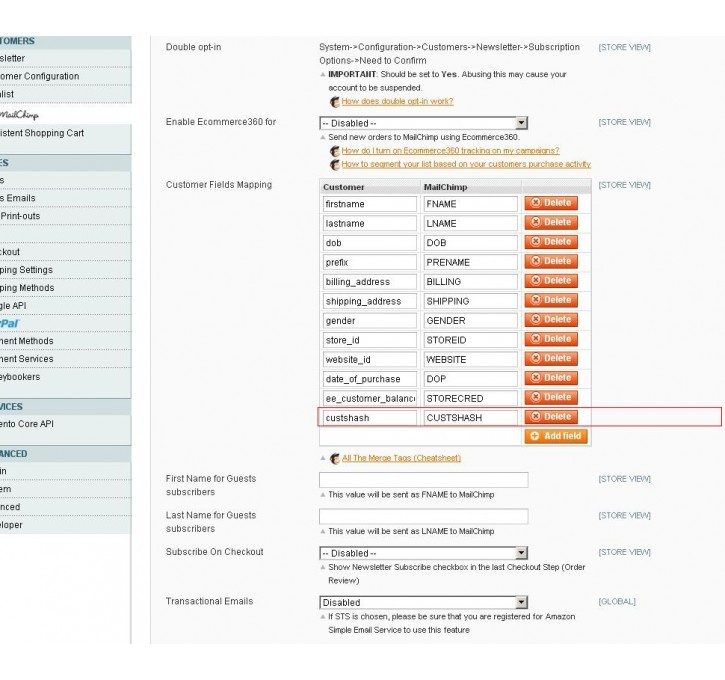Open segment your list by purchase activity link

coord(466,164)
